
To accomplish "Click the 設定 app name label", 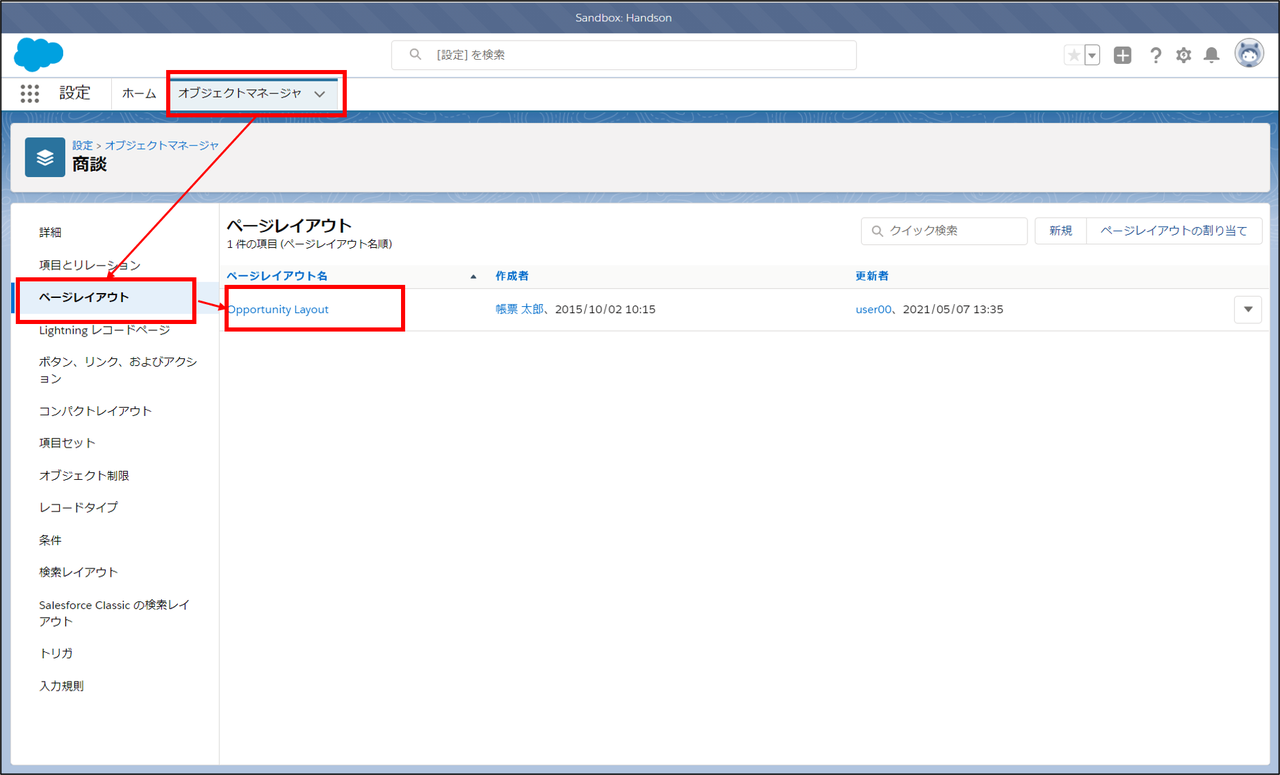I will point(75,93).
